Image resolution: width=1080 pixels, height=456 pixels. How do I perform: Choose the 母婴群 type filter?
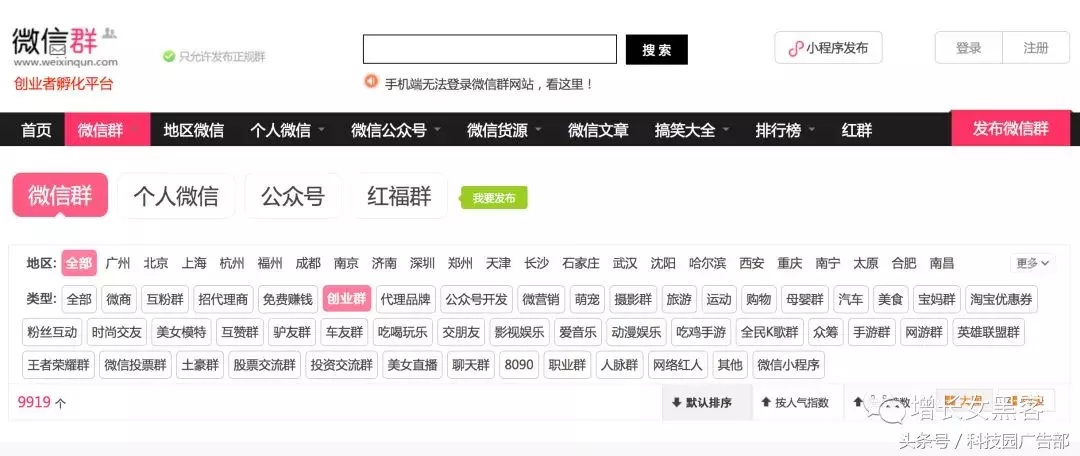pyautogui.click(x=805, y=300)
